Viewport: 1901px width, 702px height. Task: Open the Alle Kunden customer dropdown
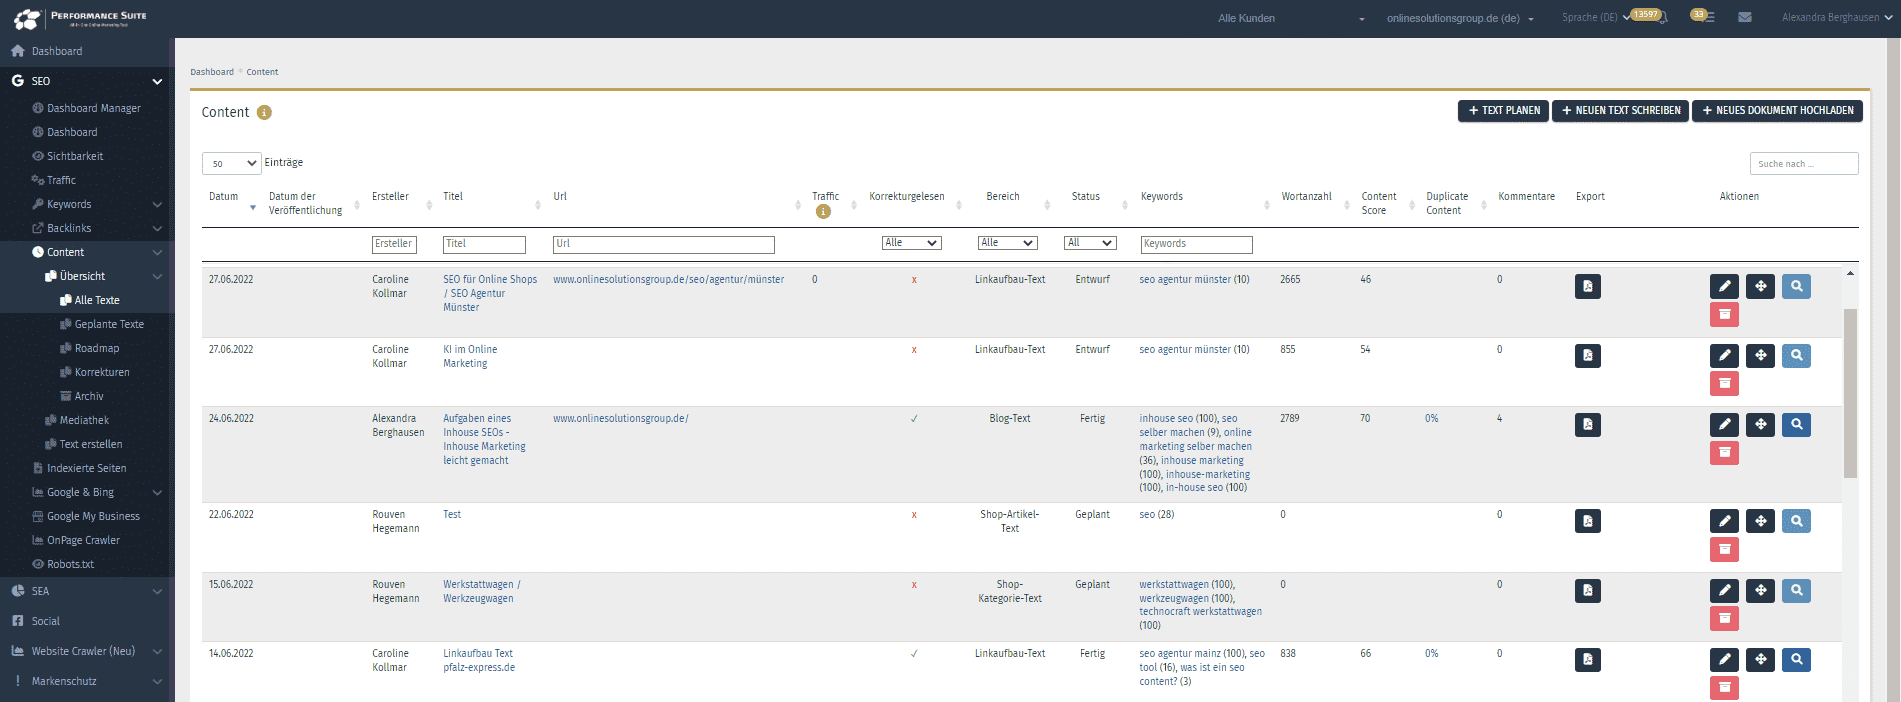tap(1290, 18)
